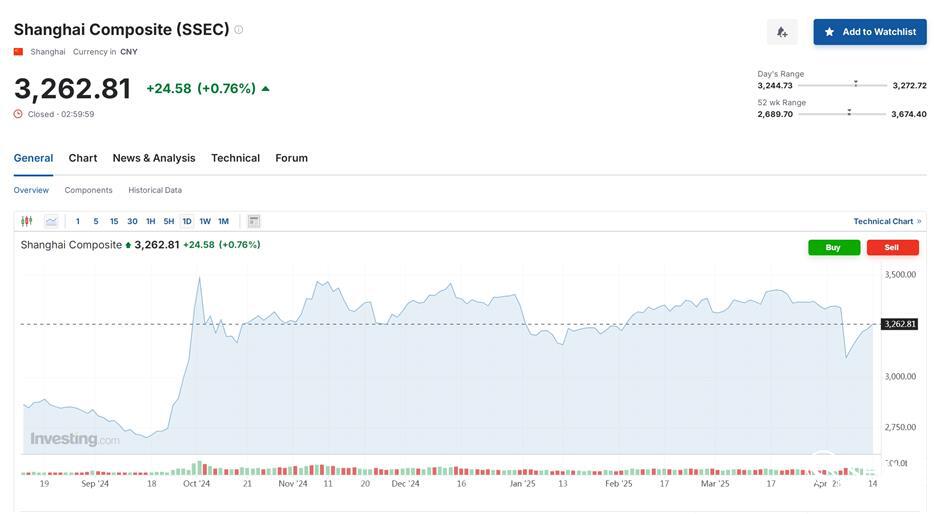Select the 30 minute interval
Viewport: 940px width, 514px height.
[x=132, y=221]
